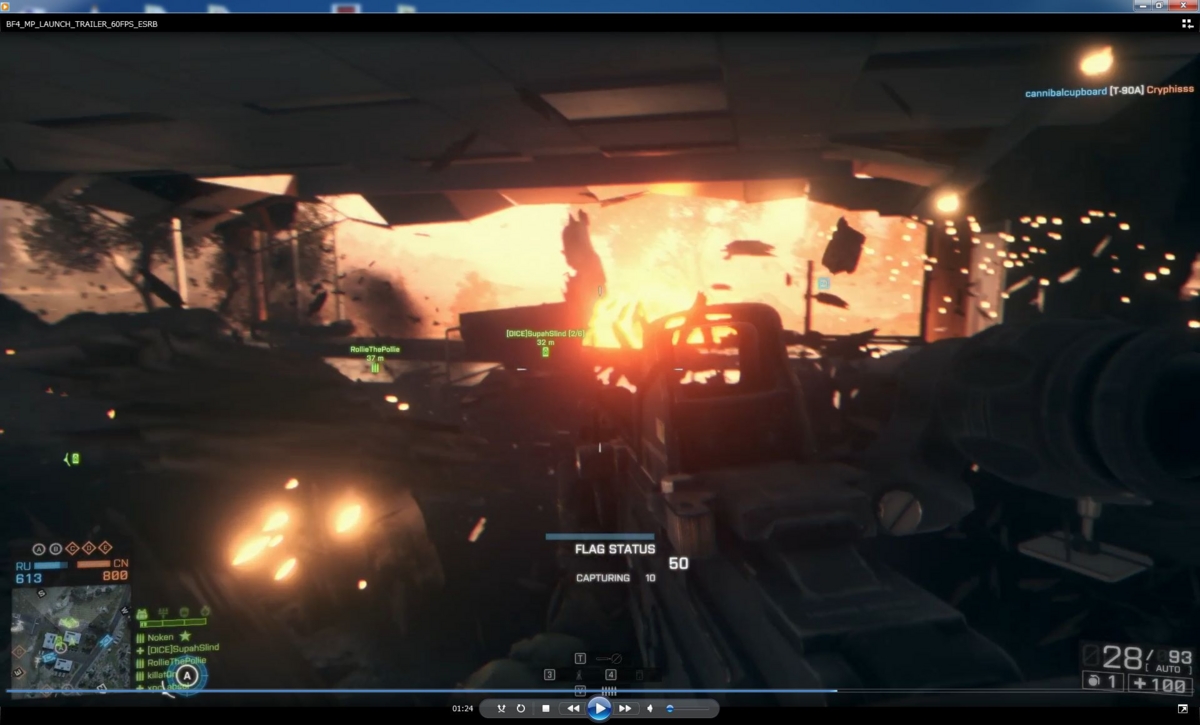The height and width of the screenshot is (725, 1200).
Task: Mute the player sound
Action: click(650, 708)
